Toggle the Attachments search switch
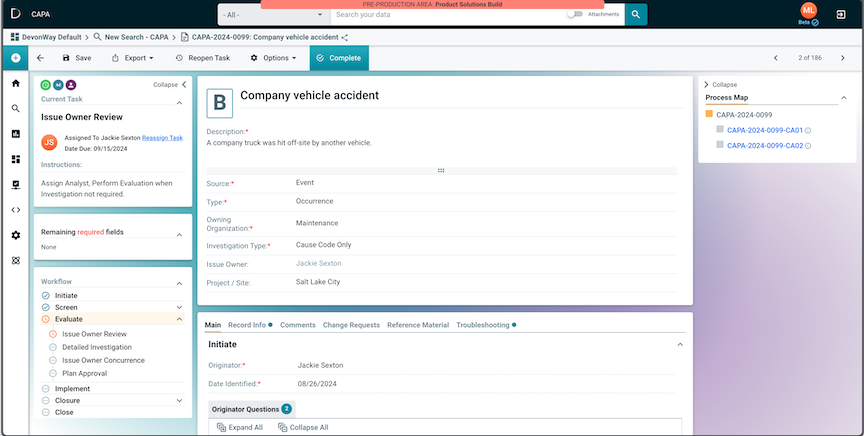864x436 pixels. click(575, 14)
